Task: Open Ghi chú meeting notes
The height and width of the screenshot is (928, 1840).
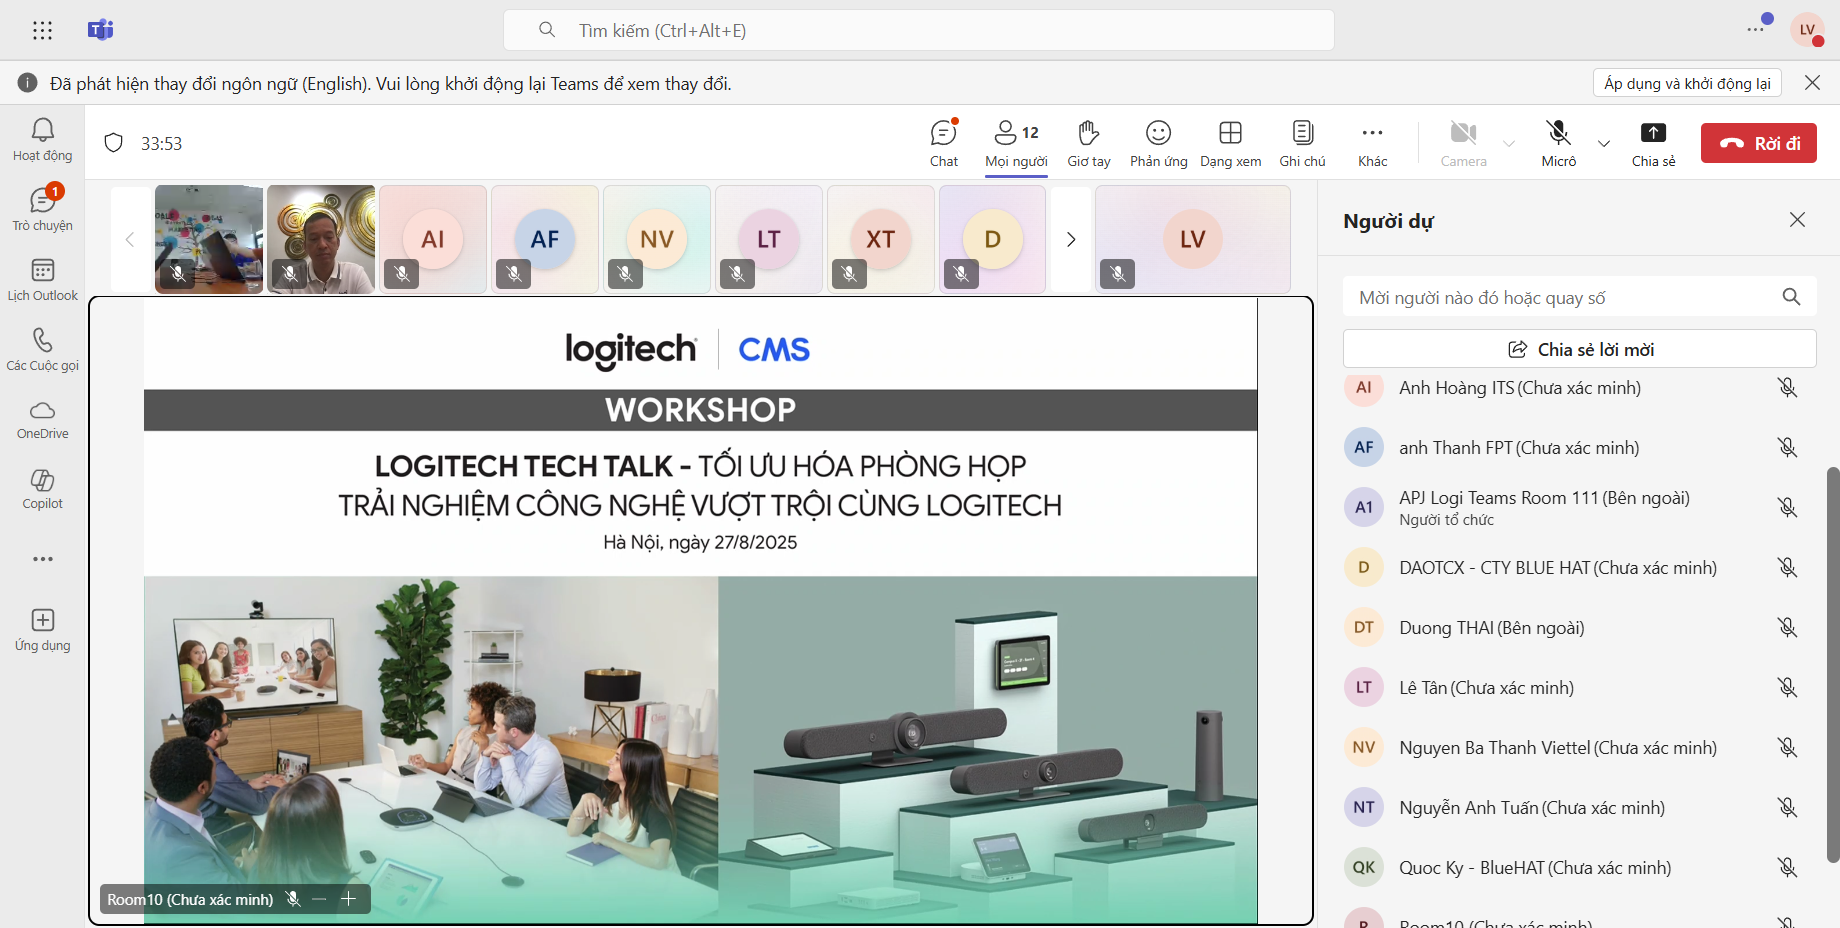Action: [1302, 143]
